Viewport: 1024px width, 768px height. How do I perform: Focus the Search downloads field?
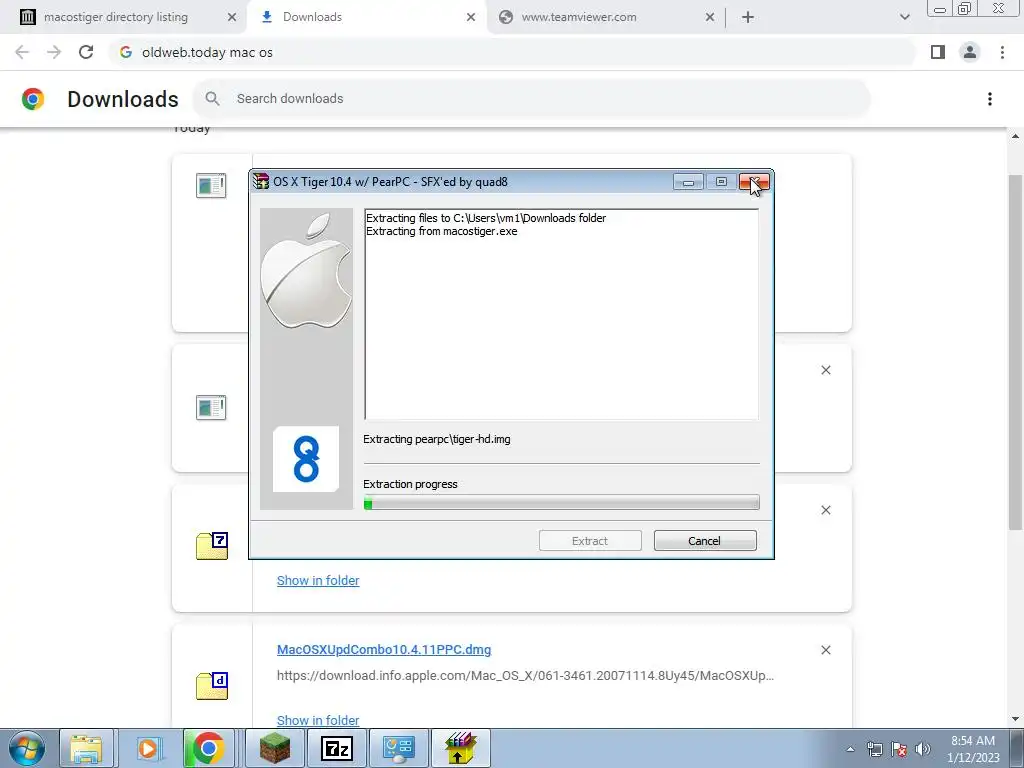pos(532,99)
